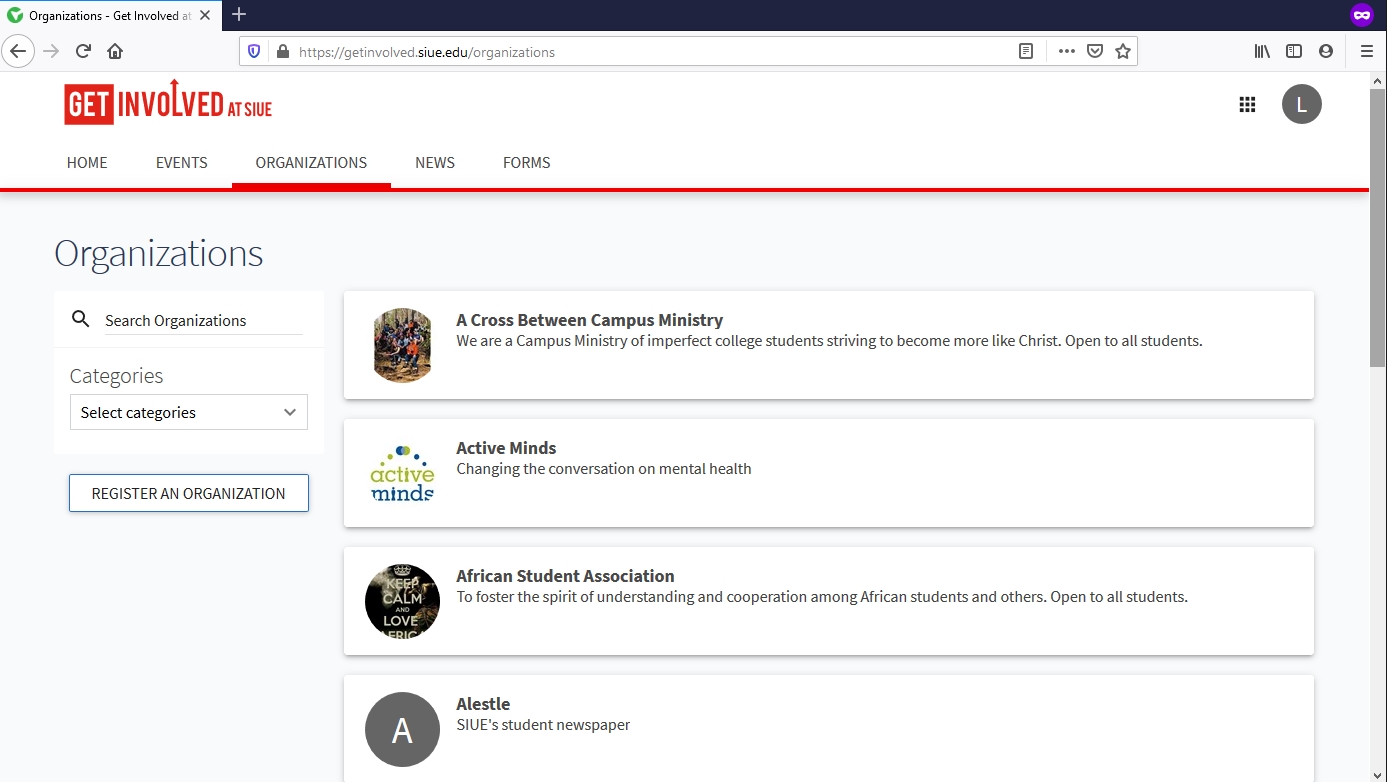This screenshot has width=1387, height=782.
Task: Click the Search Organizations input field
Action: (203, 321)
